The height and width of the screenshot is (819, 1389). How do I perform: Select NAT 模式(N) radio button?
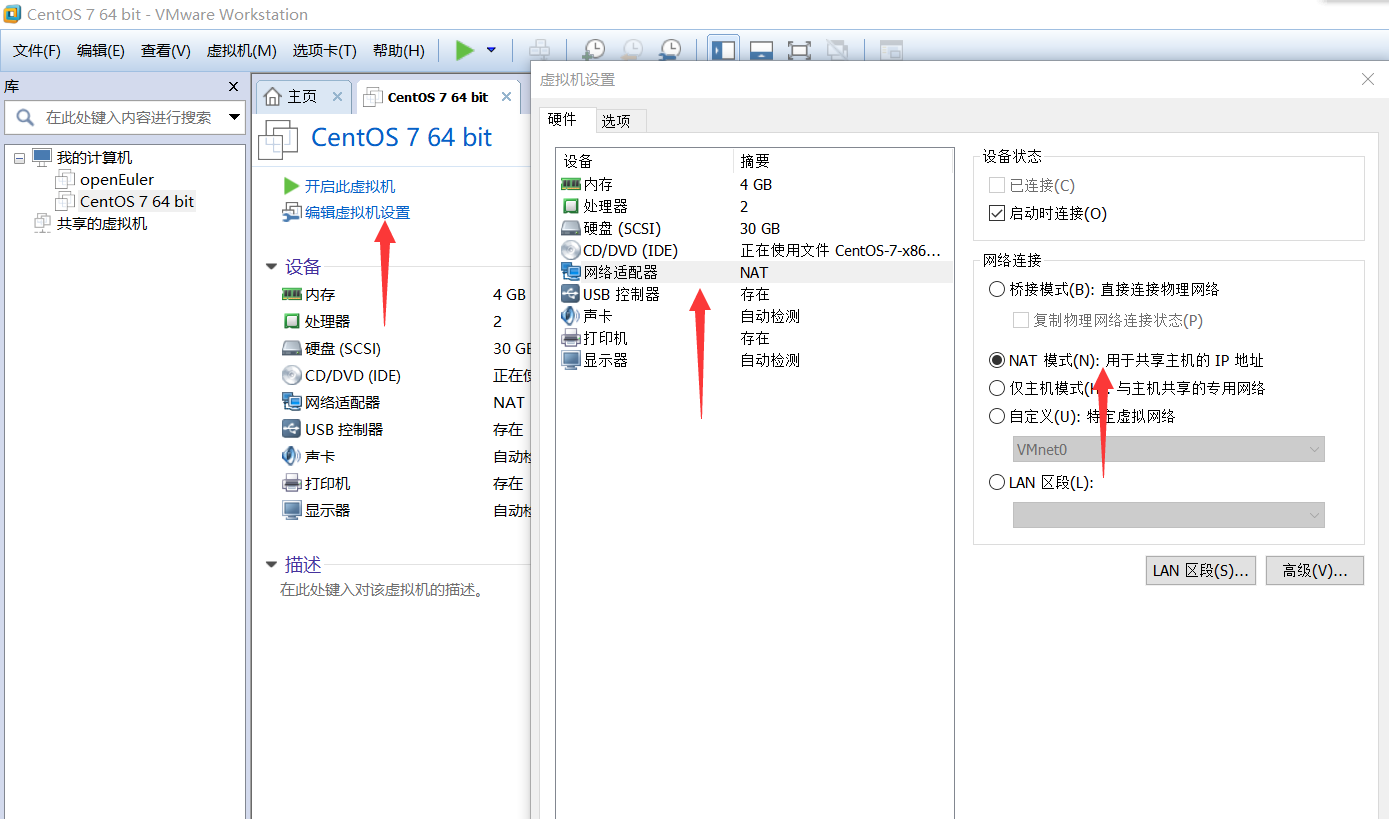996,360
